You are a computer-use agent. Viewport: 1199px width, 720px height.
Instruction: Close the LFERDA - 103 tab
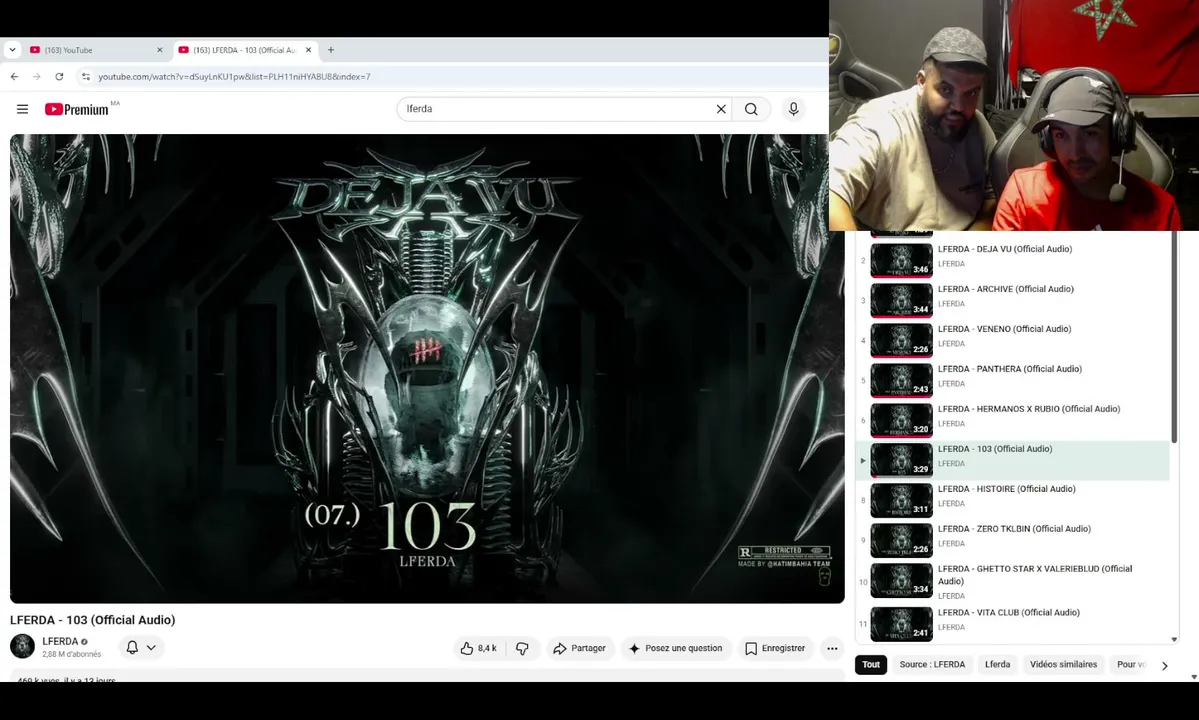point(308,50)
